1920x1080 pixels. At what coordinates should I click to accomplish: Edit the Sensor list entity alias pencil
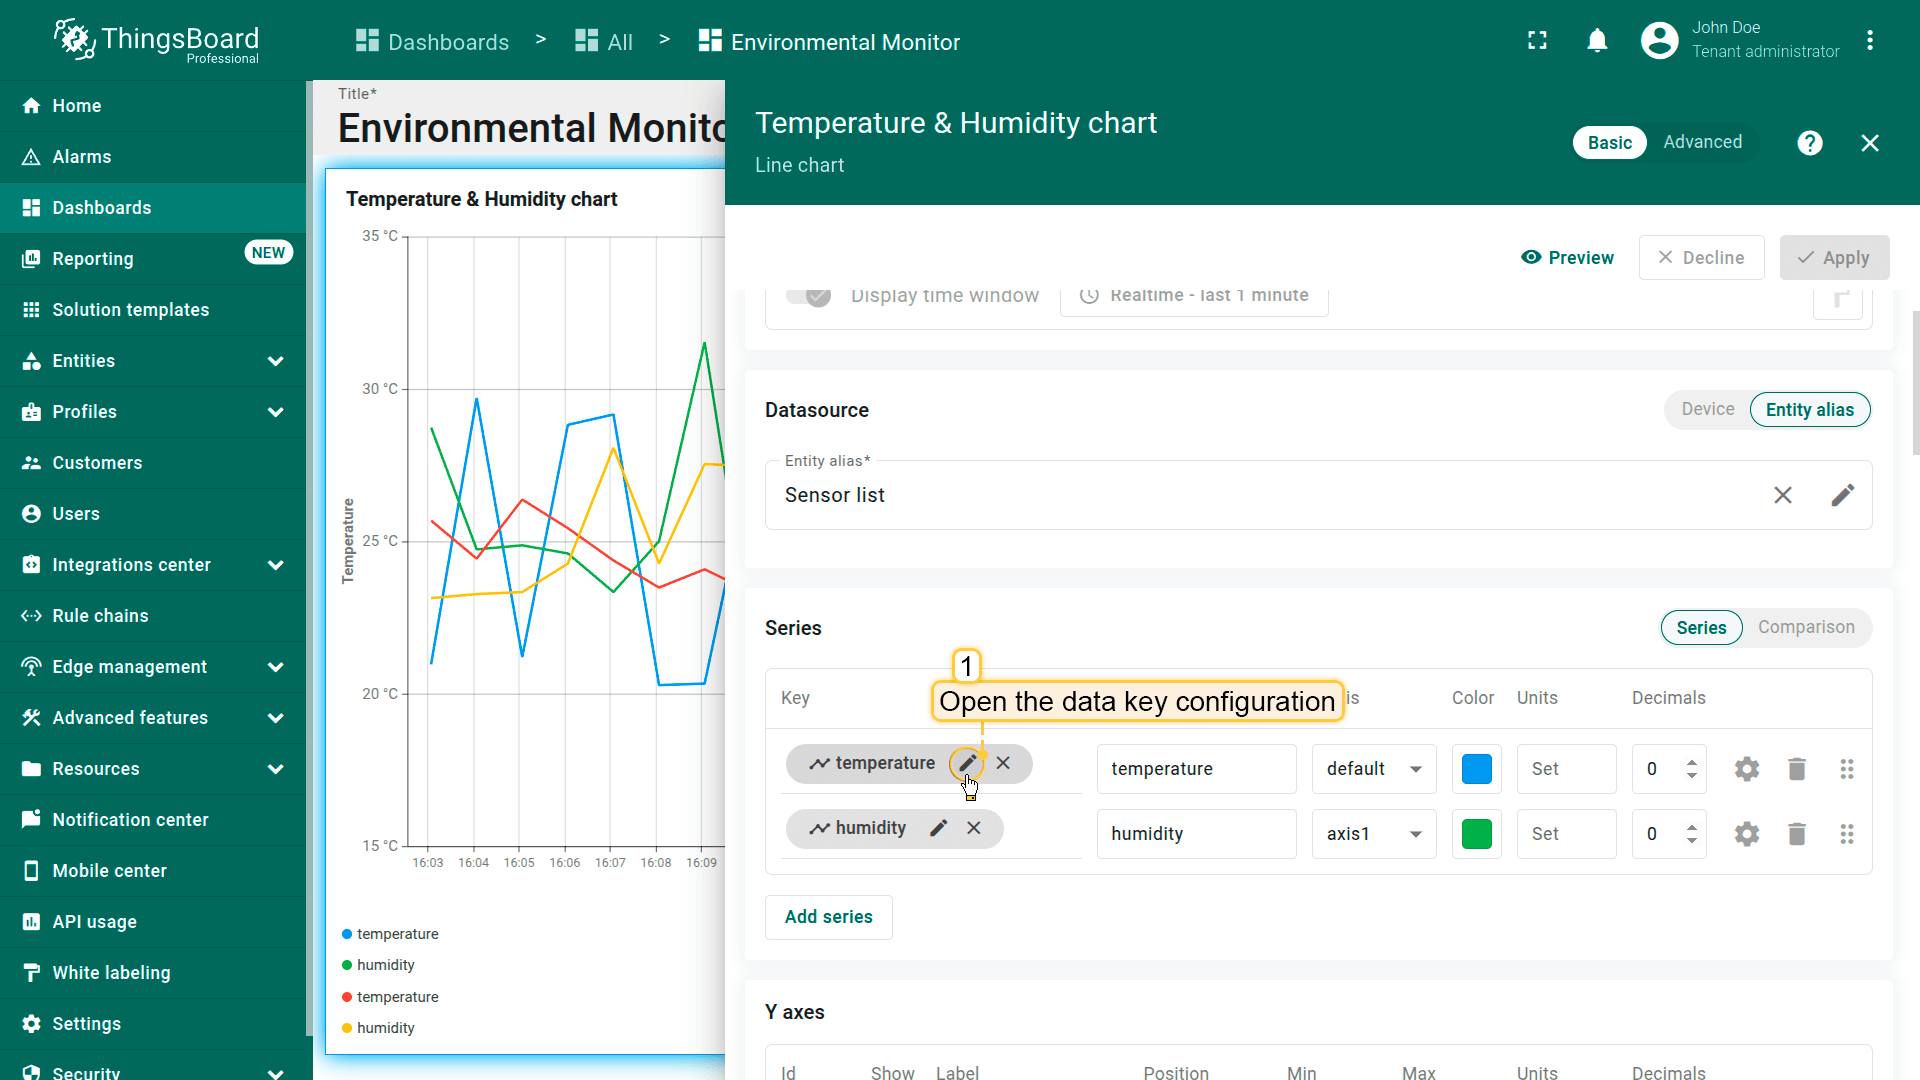point(1842,495)
